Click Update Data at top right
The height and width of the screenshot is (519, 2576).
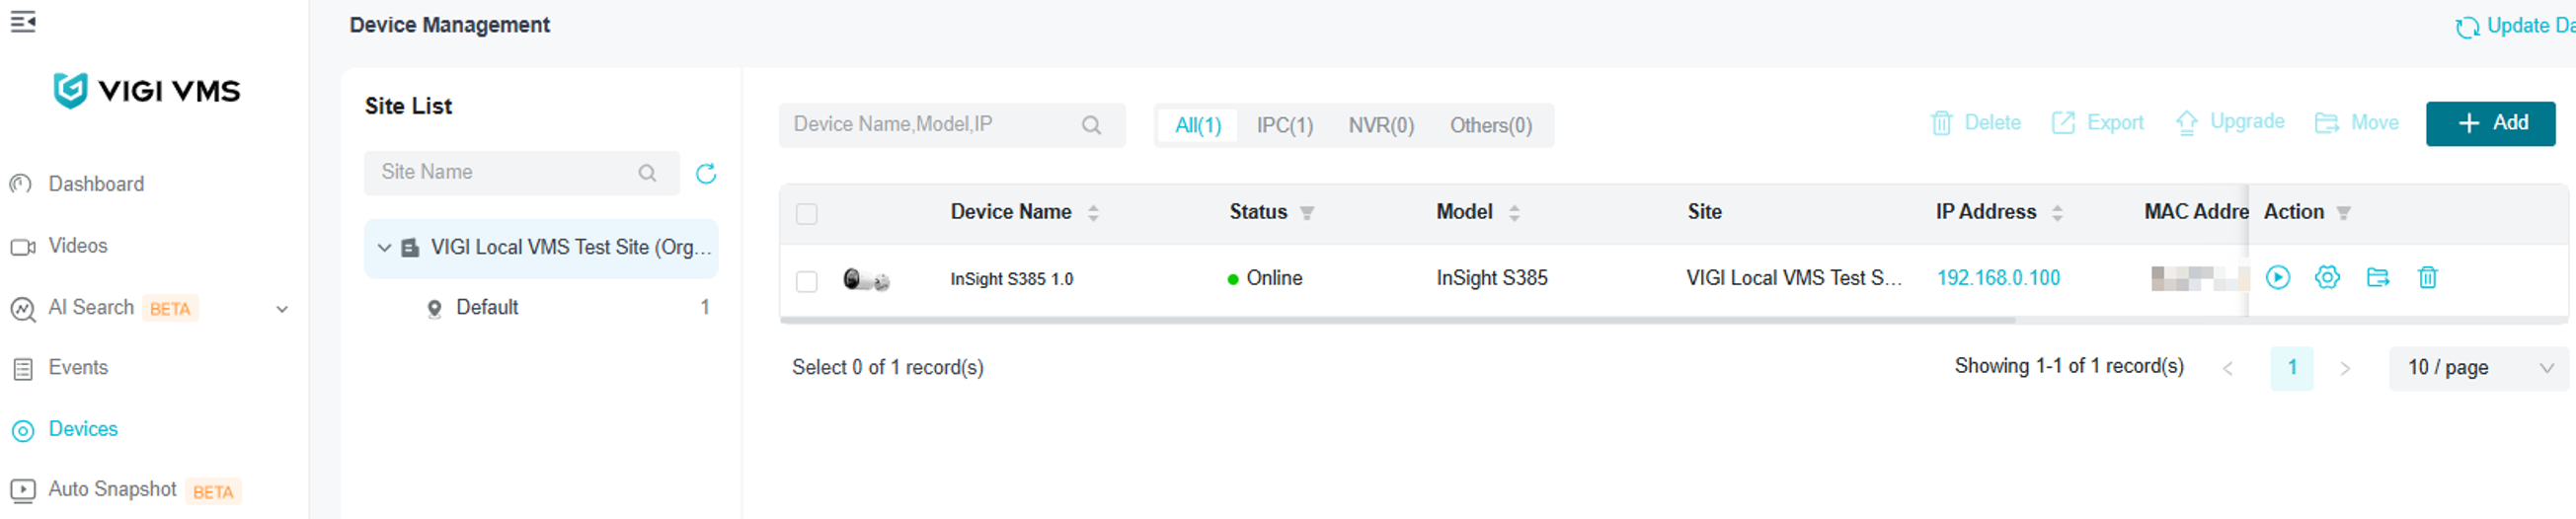(x=2514, y=26)
